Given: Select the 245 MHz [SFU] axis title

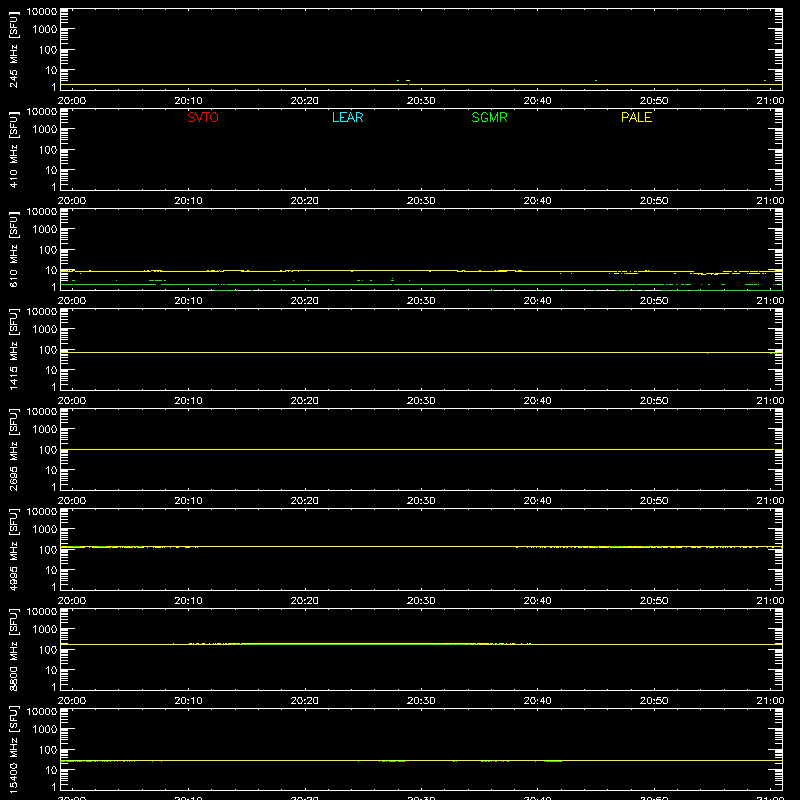Looking at the screenshot, I should click(13, 50).
